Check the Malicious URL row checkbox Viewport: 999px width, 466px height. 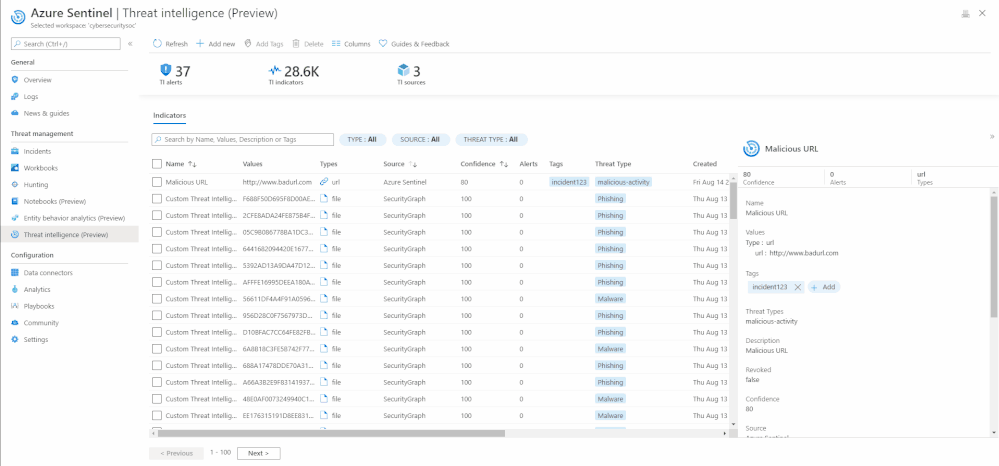coord(157,182)
